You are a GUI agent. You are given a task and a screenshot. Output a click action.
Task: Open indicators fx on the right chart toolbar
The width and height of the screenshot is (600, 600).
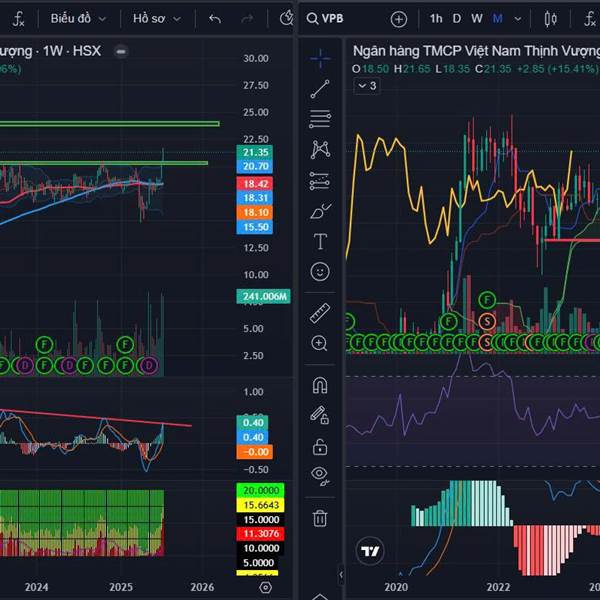(x=590, y=19)
